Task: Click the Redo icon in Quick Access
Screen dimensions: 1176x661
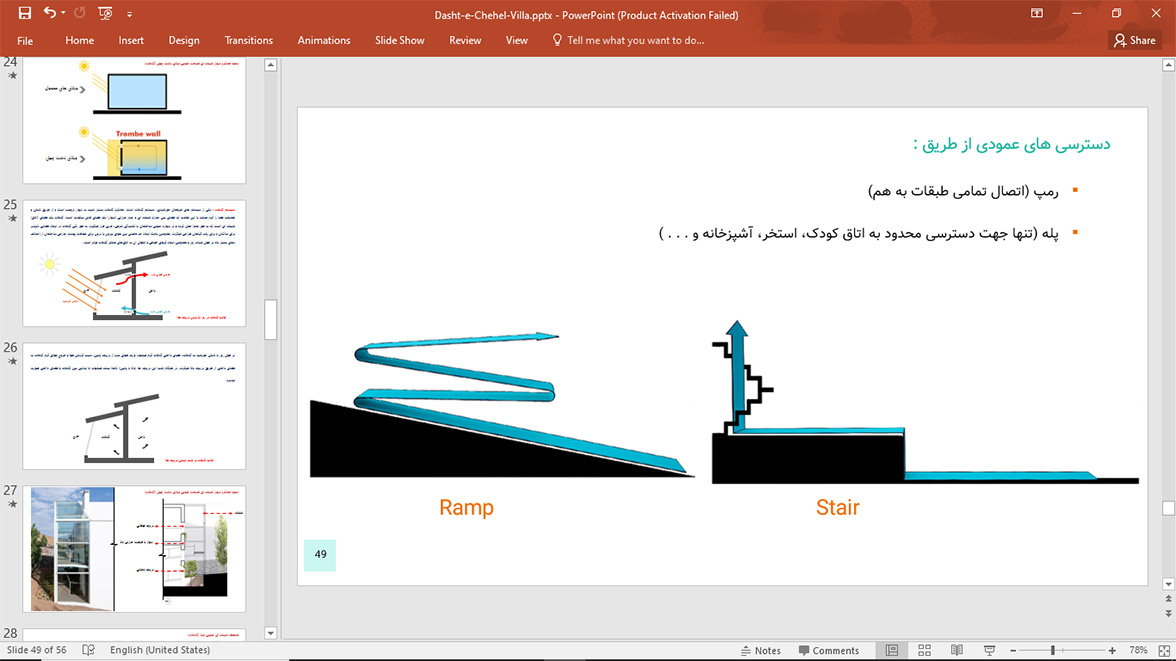Action: click(x=80, y=13)
